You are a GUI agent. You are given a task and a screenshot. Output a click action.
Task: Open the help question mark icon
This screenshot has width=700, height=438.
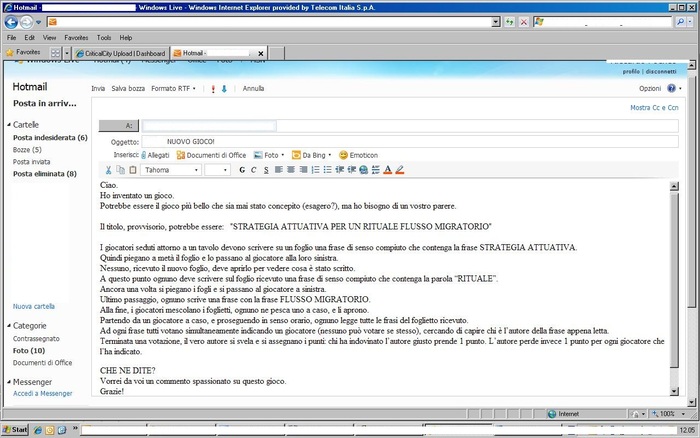tap(671, 88)
